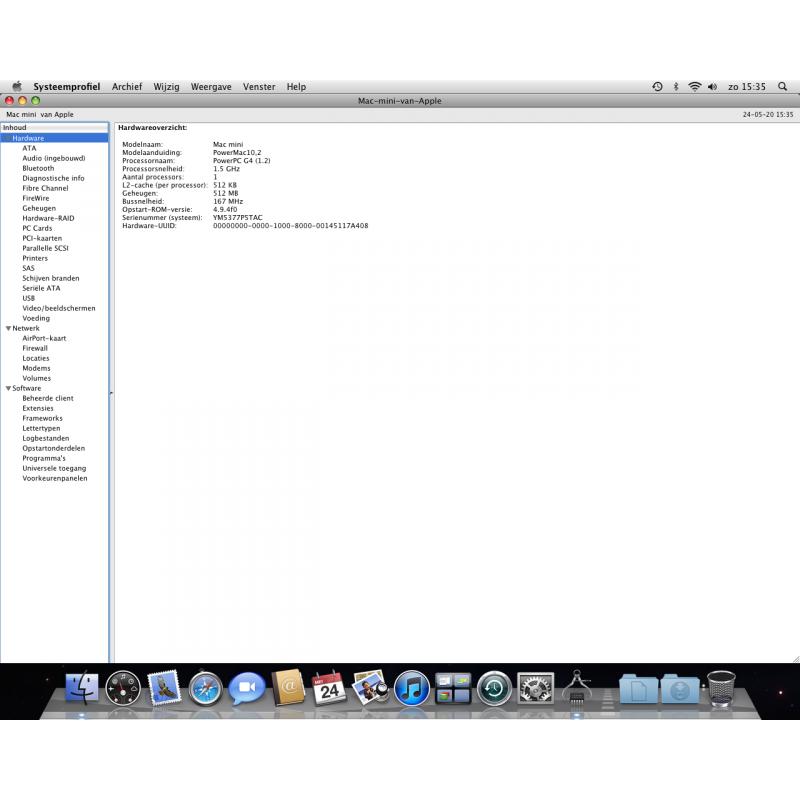Screen dimensions: 800x800
Task: Select Seriële ATA item
Action: click(41, 288)
